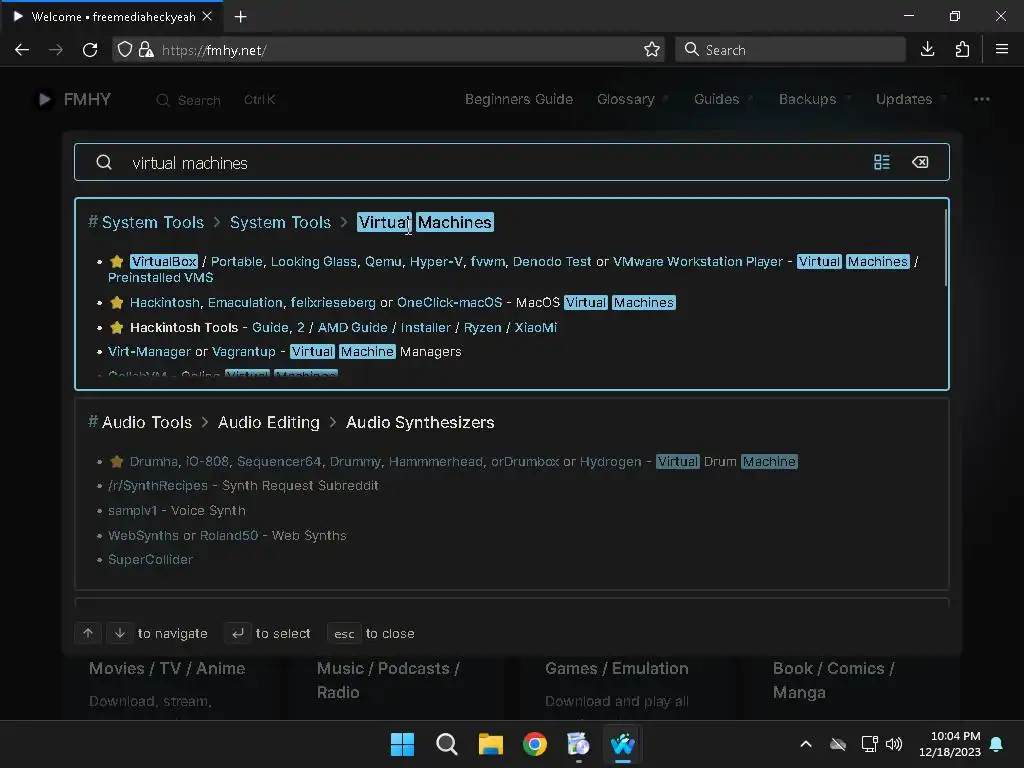This screenshot has height=768, width=1024.
Task: Open the Virt-Manager link
Action: [150, 351]
